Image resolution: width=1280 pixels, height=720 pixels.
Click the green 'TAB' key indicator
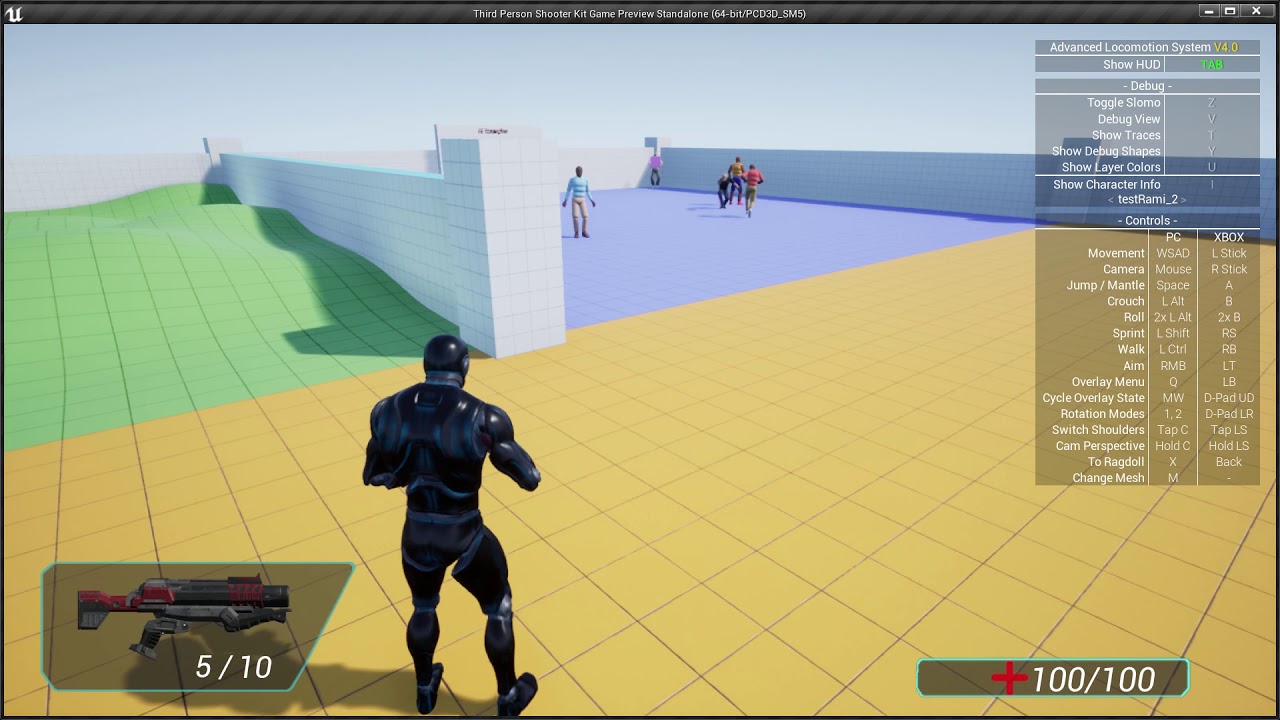[x=1211, y=65]
